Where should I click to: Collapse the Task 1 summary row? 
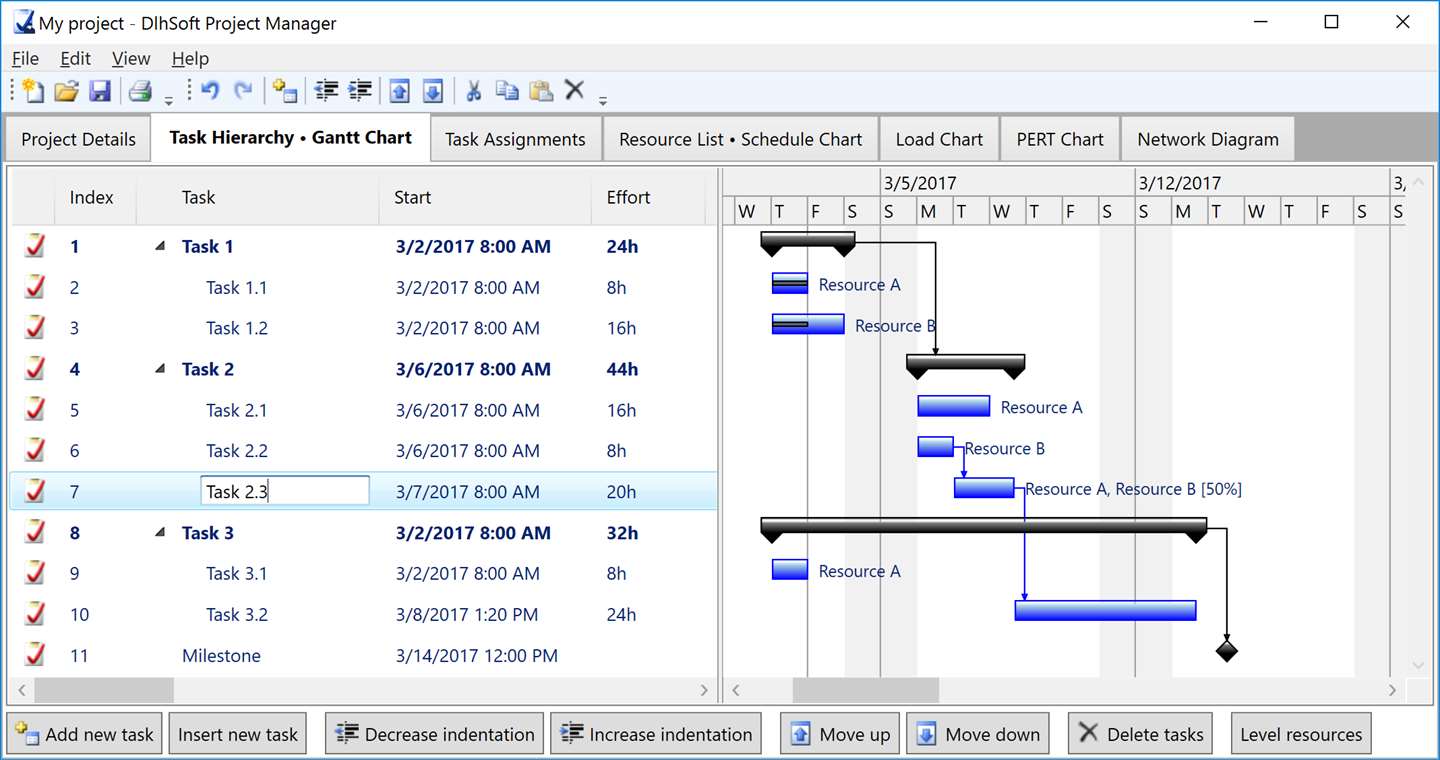(160, 247)
